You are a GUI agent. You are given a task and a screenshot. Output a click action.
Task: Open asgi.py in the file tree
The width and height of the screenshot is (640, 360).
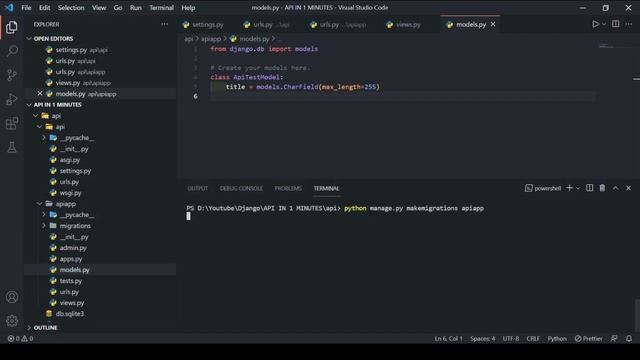click(x=70, y=160)
